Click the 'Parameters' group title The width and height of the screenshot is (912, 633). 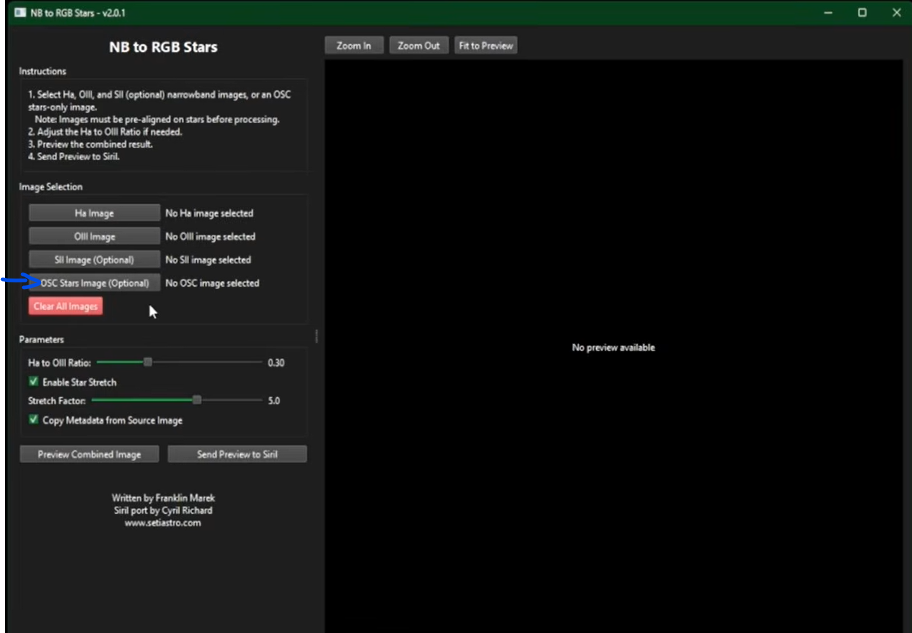41,339
